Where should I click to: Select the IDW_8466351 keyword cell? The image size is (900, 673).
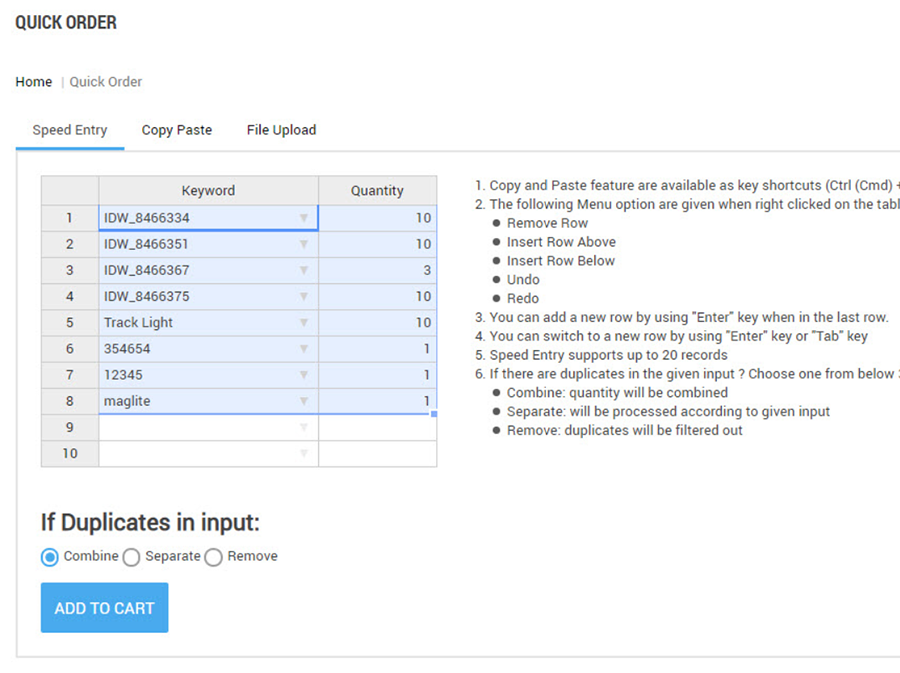coord(208,244)
